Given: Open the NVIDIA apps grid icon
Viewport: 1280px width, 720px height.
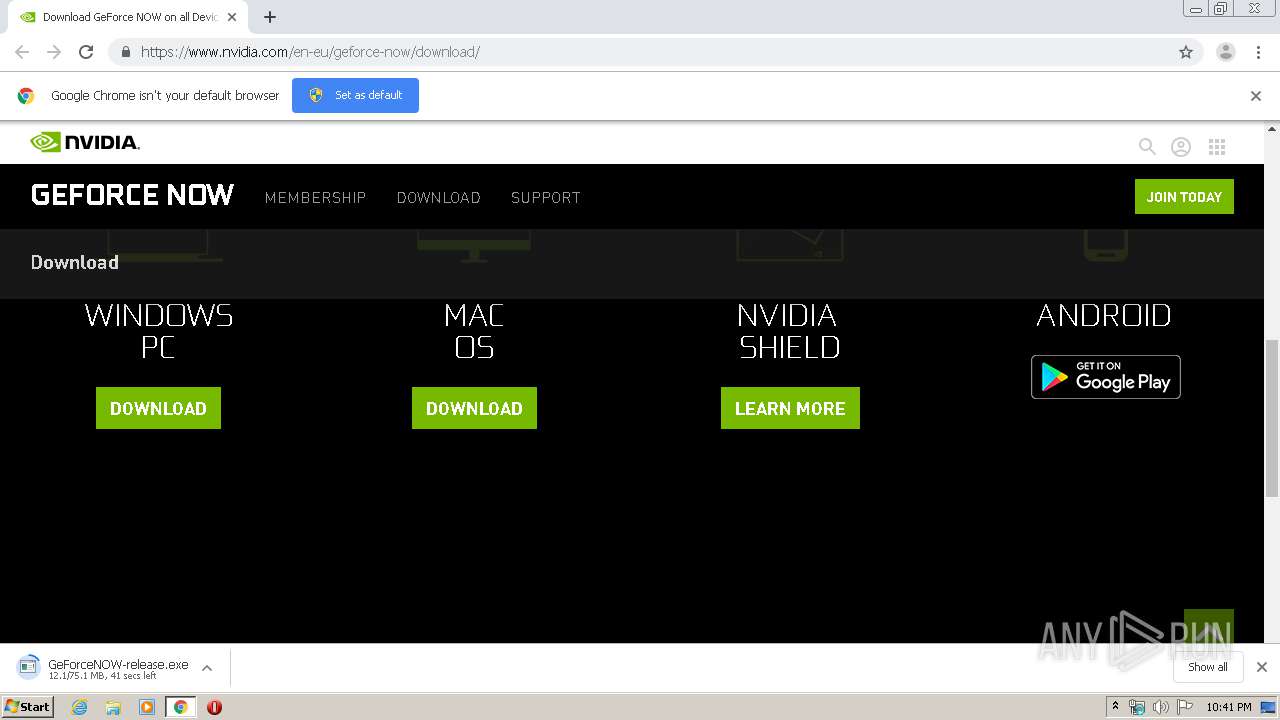Looking at the screenshot, I should tap(1217, 147).
